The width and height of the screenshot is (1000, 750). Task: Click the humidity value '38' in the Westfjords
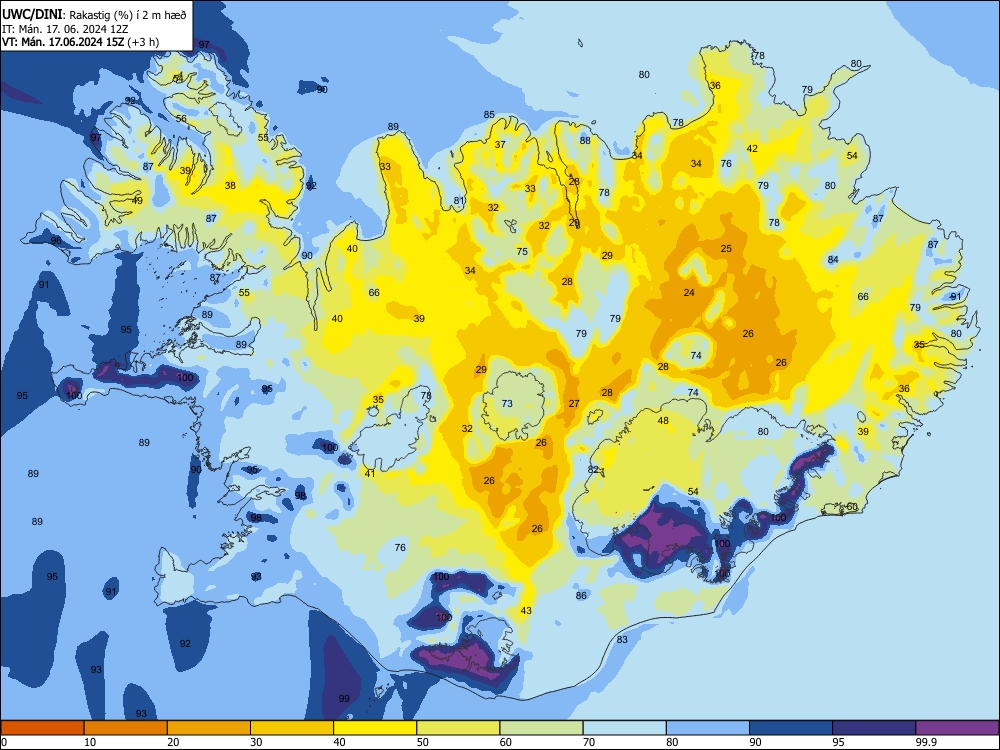(230, 186)
